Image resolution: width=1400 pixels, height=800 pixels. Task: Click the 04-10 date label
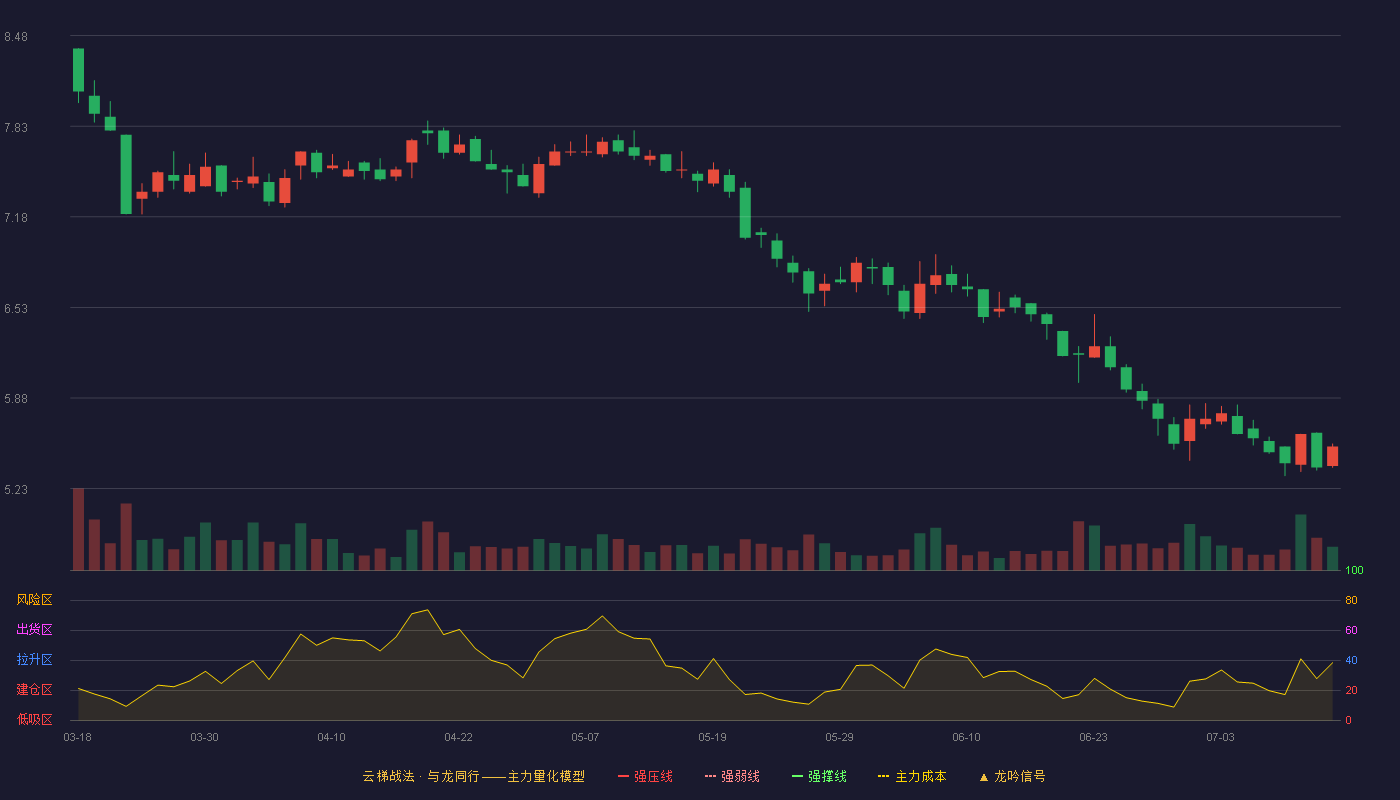point(331,737)
